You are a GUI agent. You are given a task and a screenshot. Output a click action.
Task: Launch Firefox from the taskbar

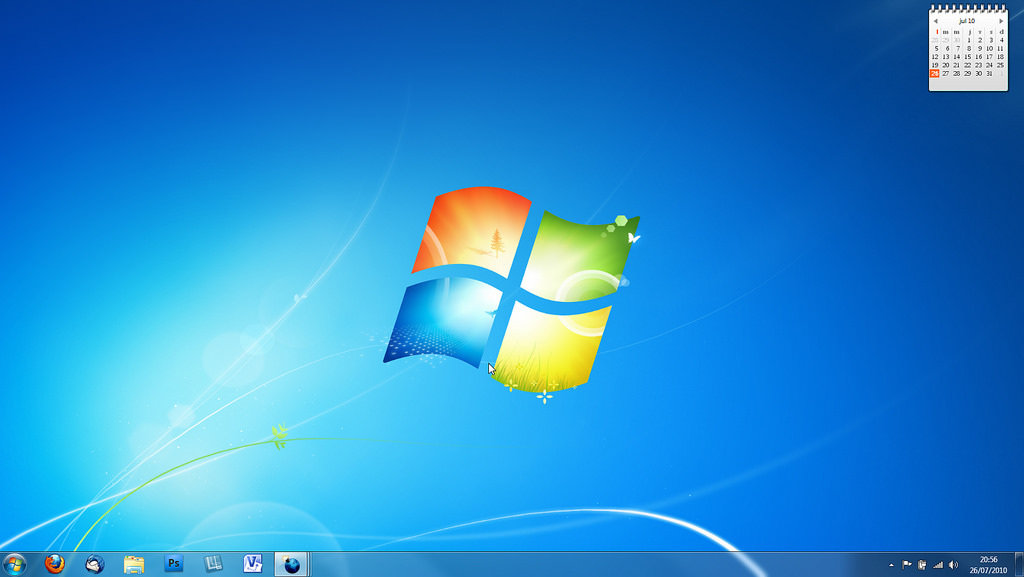pos(55,563)
